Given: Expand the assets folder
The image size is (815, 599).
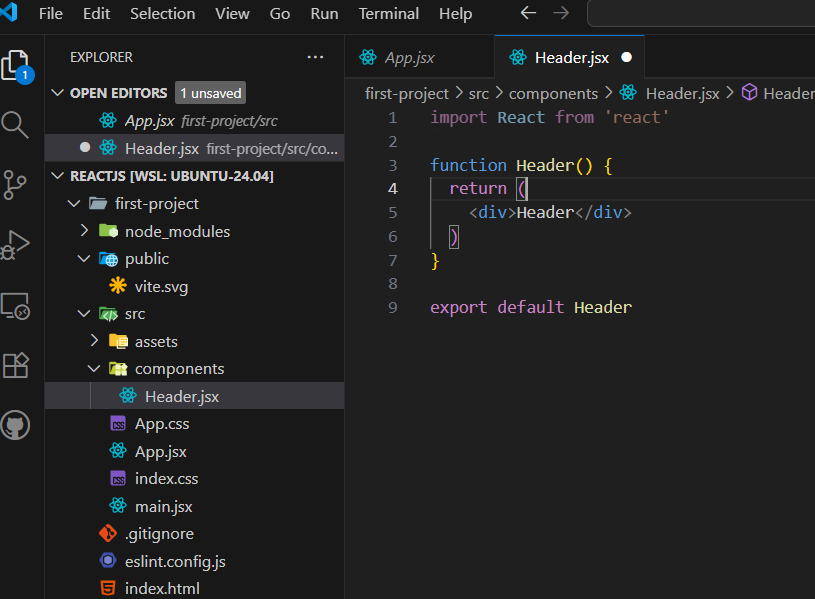Looking at the screenshot, I should [x=95, y=341].
